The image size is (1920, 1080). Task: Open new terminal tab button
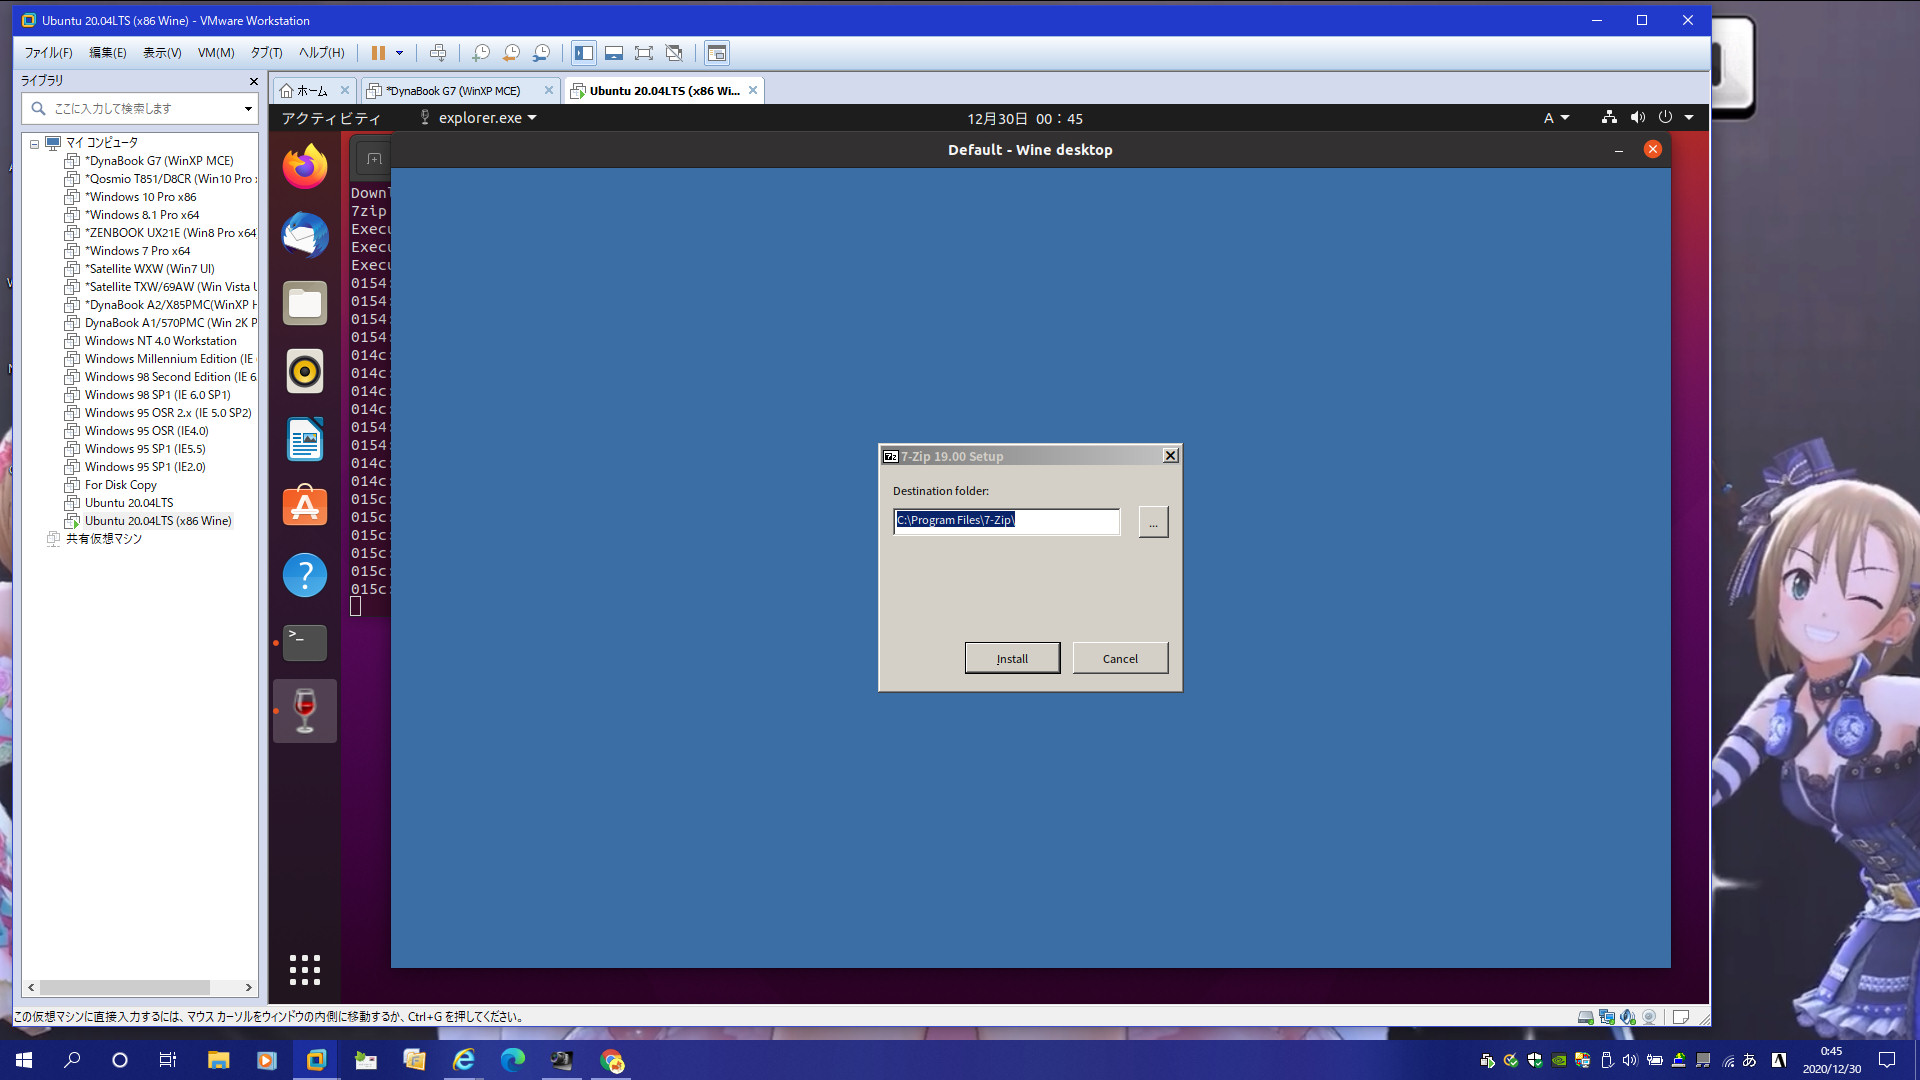click(374, 159)
